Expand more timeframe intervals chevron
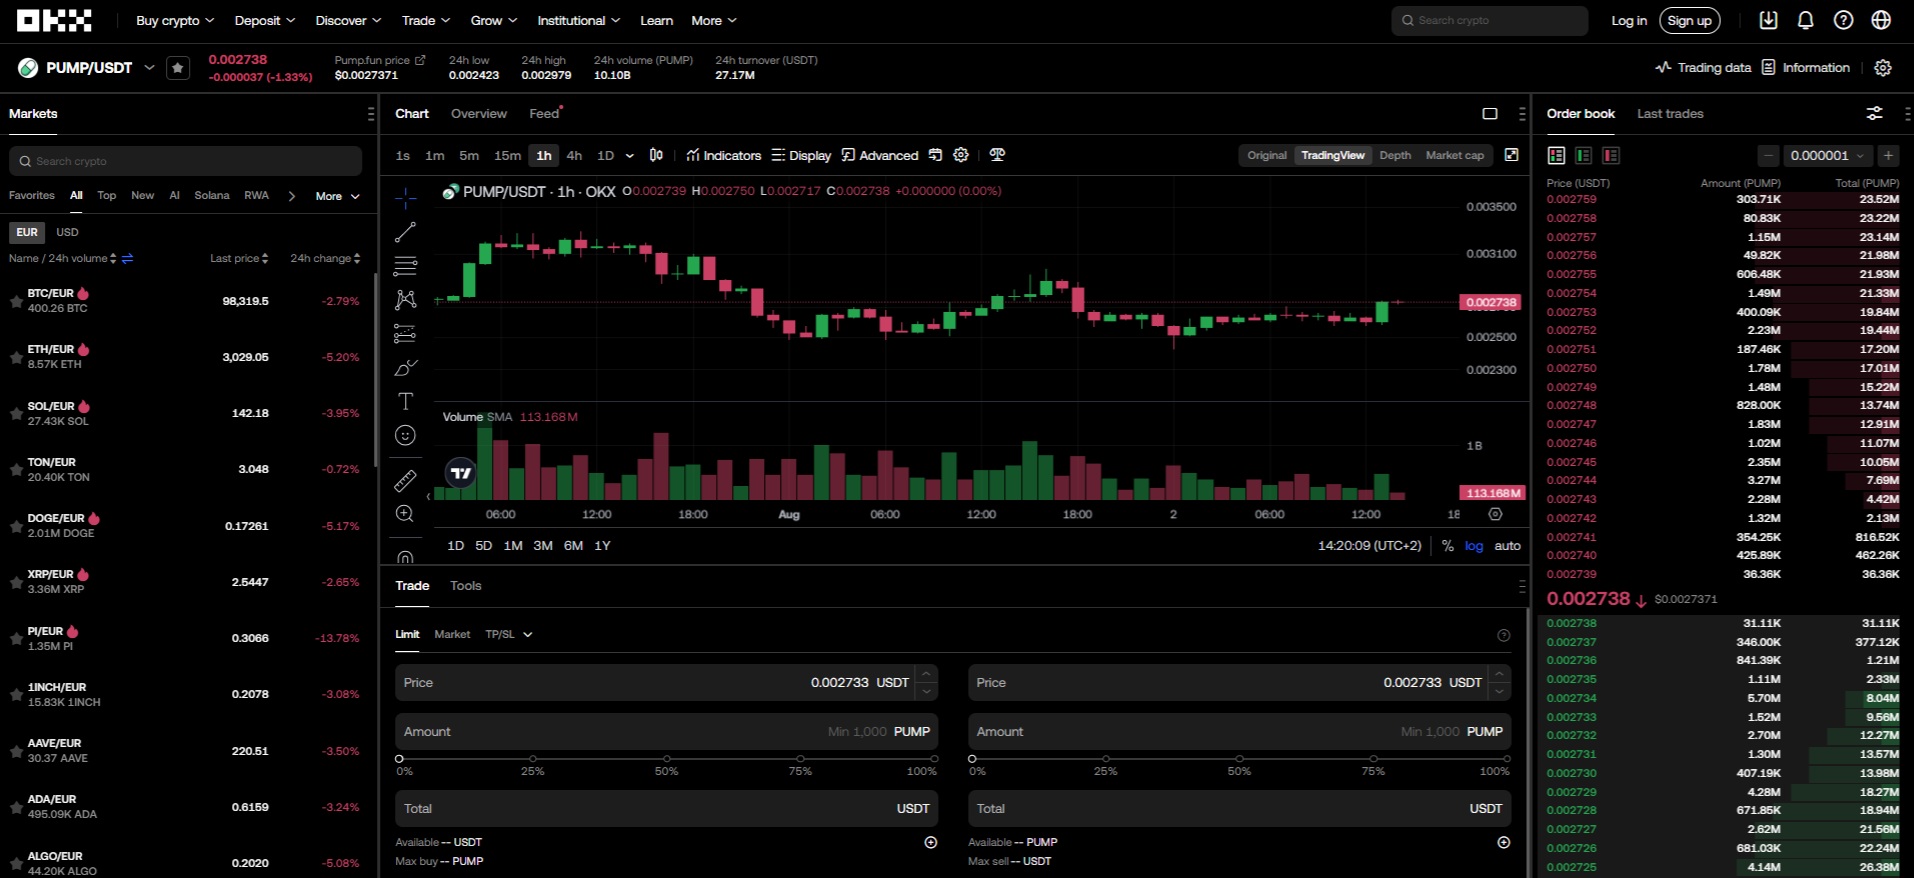 click(x=629, y=155)
